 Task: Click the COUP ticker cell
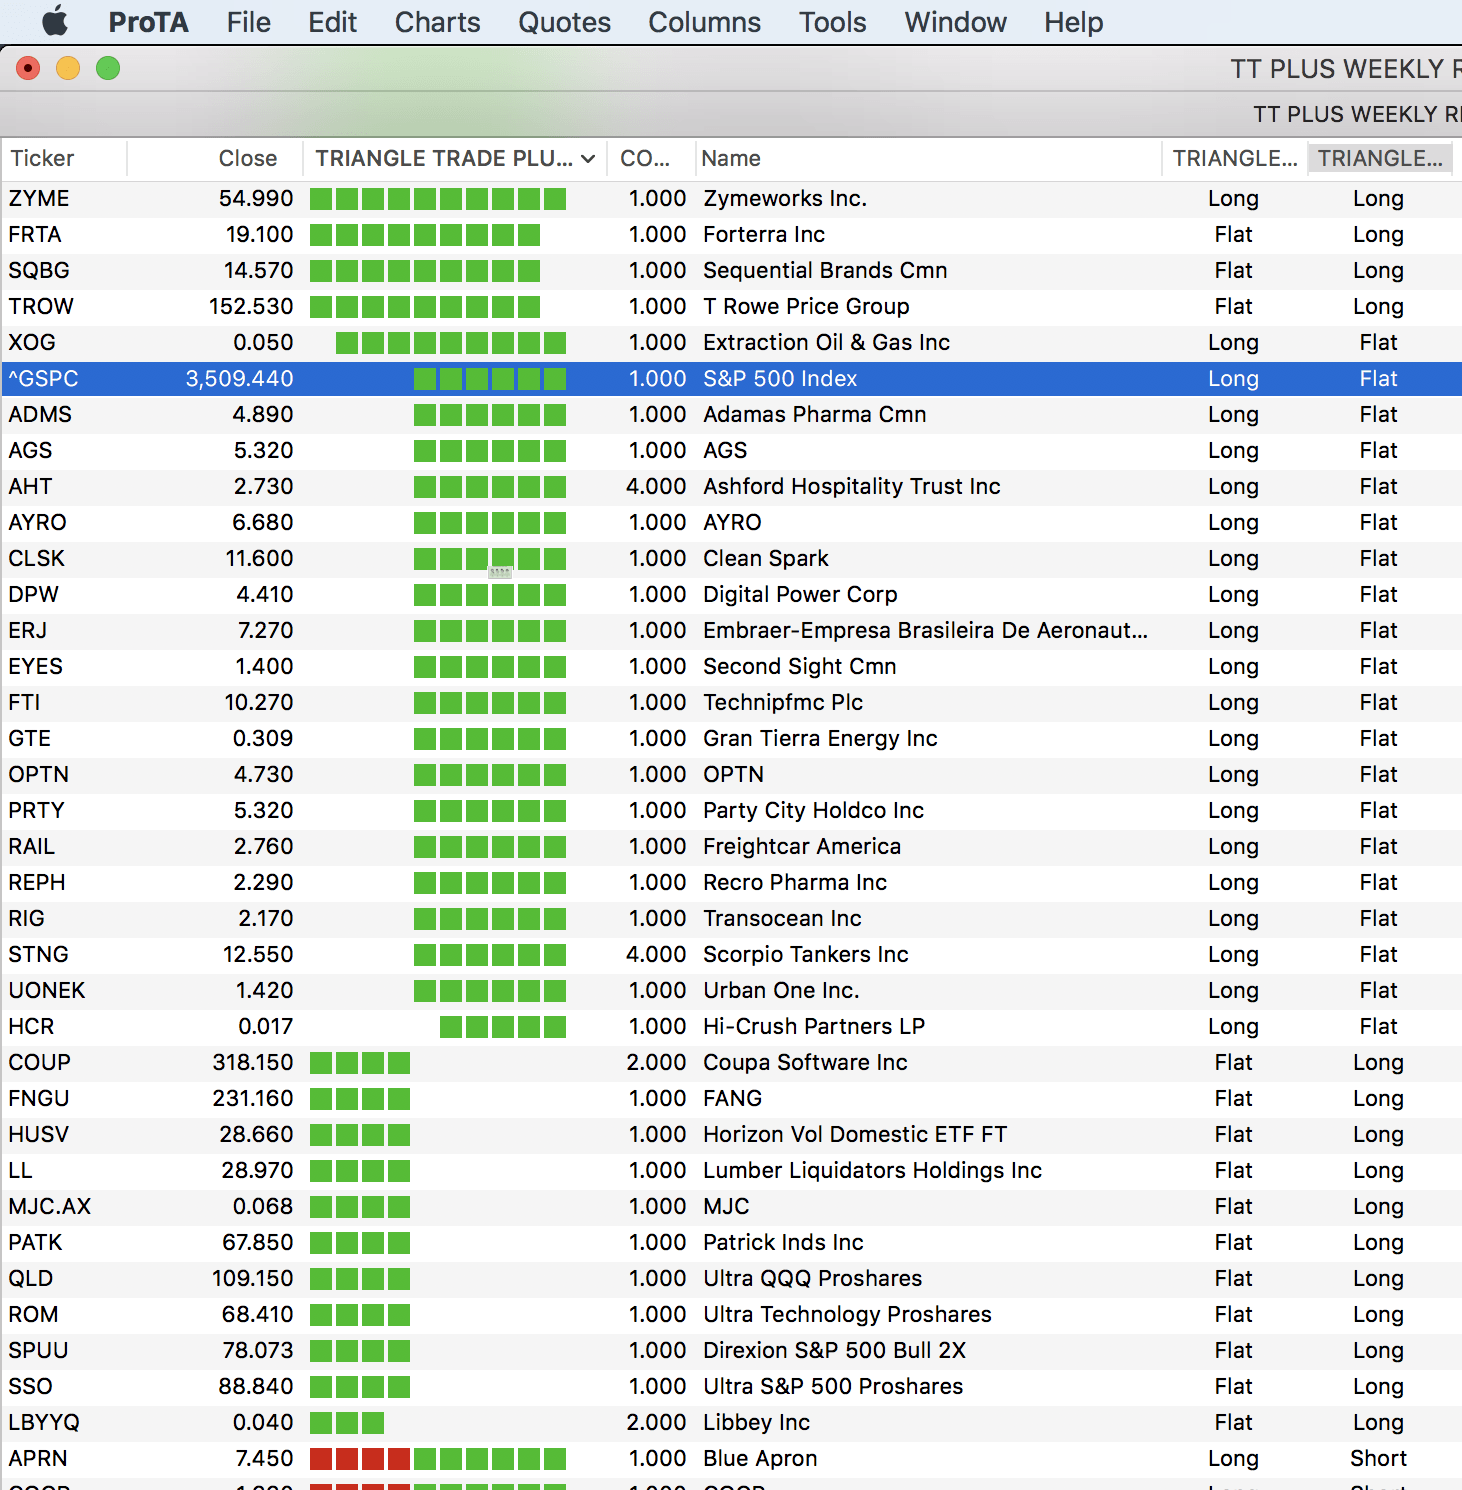coord(40,1063)
